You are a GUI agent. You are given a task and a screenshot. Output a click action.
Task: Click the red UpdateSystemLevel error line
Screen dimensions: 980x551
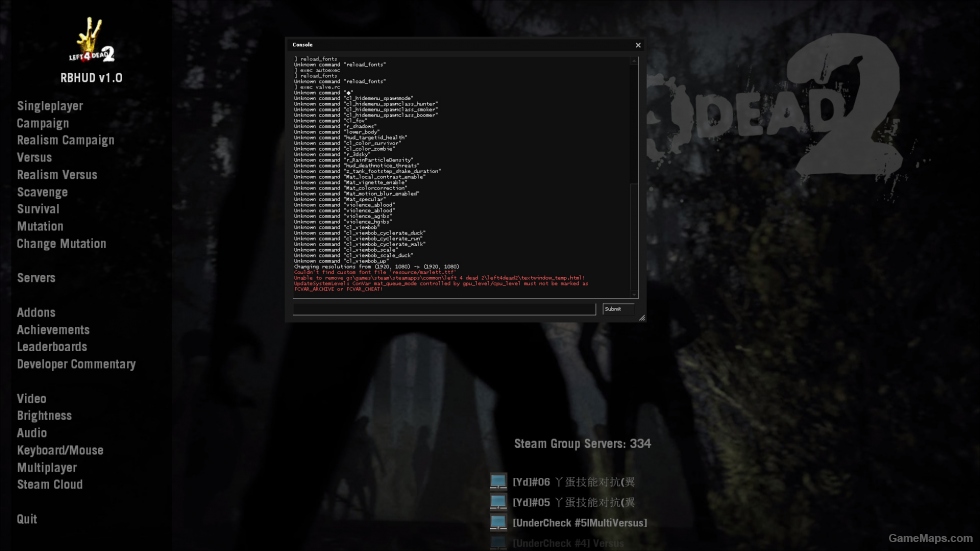click(x=441, y=286)
